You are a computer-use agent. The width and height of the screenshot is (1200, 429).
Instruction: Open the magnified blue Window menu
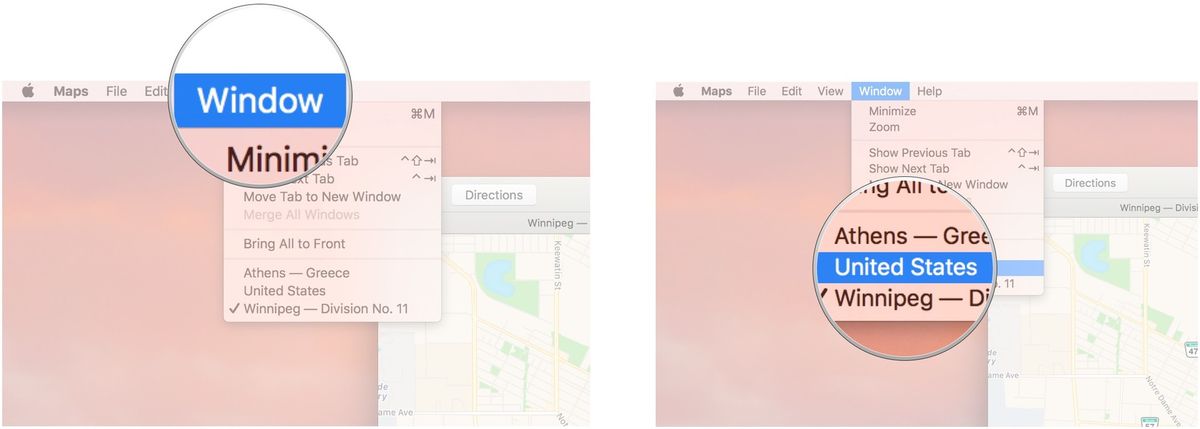point(260,100)
